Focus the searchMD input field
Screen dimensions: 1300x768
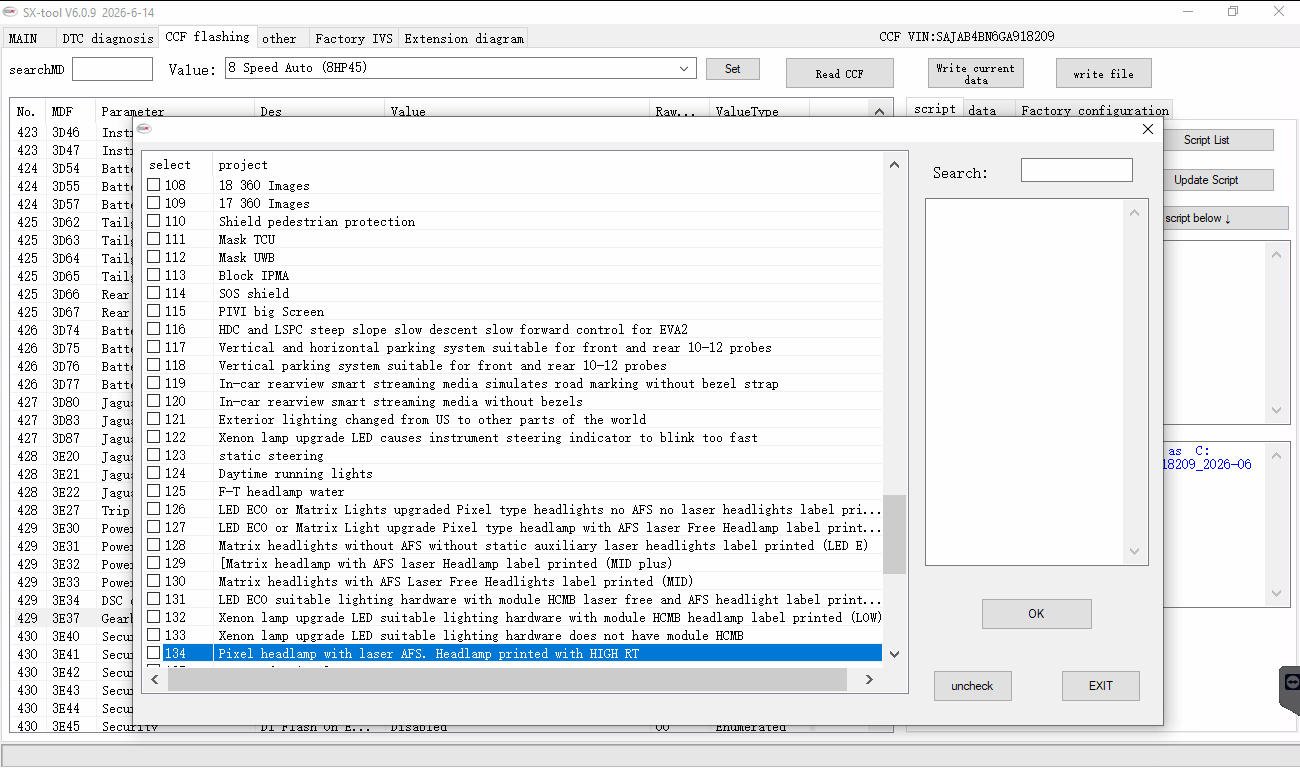point(112,69)
